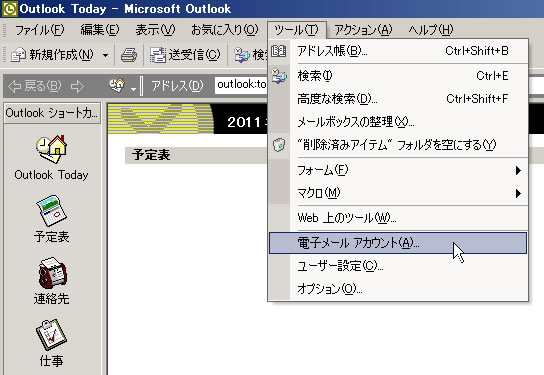544x375 pixels.
Task: Select アドレス帳(B)... menu entry
Action: pyautogui.click(x=398, y=51)
